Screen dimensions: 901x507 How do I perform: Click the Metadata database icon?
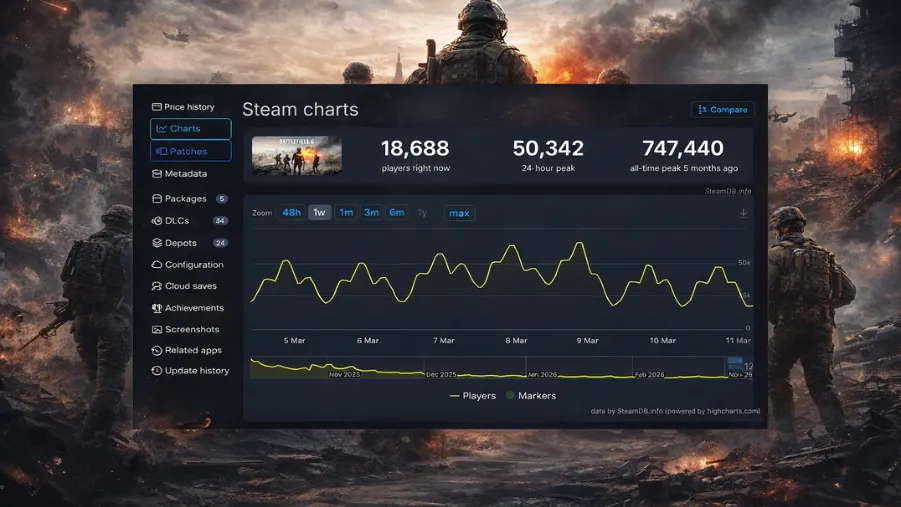157,174
